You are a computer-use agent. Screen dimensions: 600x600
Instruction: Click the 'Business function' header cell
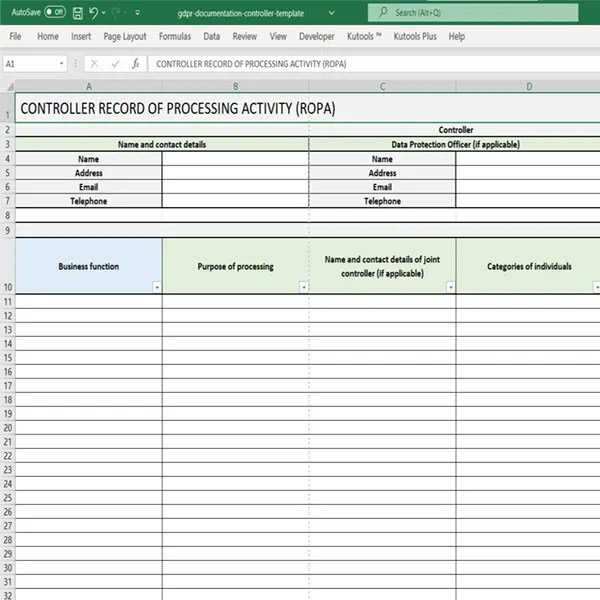(x=89, y=266)
